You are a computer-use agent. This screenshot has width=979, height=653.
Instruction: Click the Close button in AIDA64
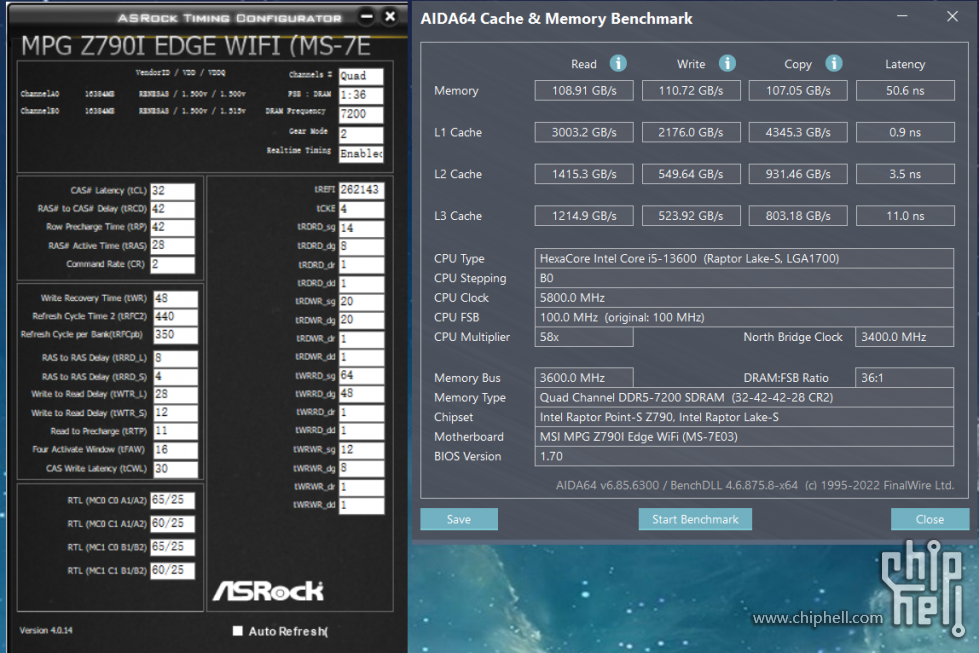point(930,519)
